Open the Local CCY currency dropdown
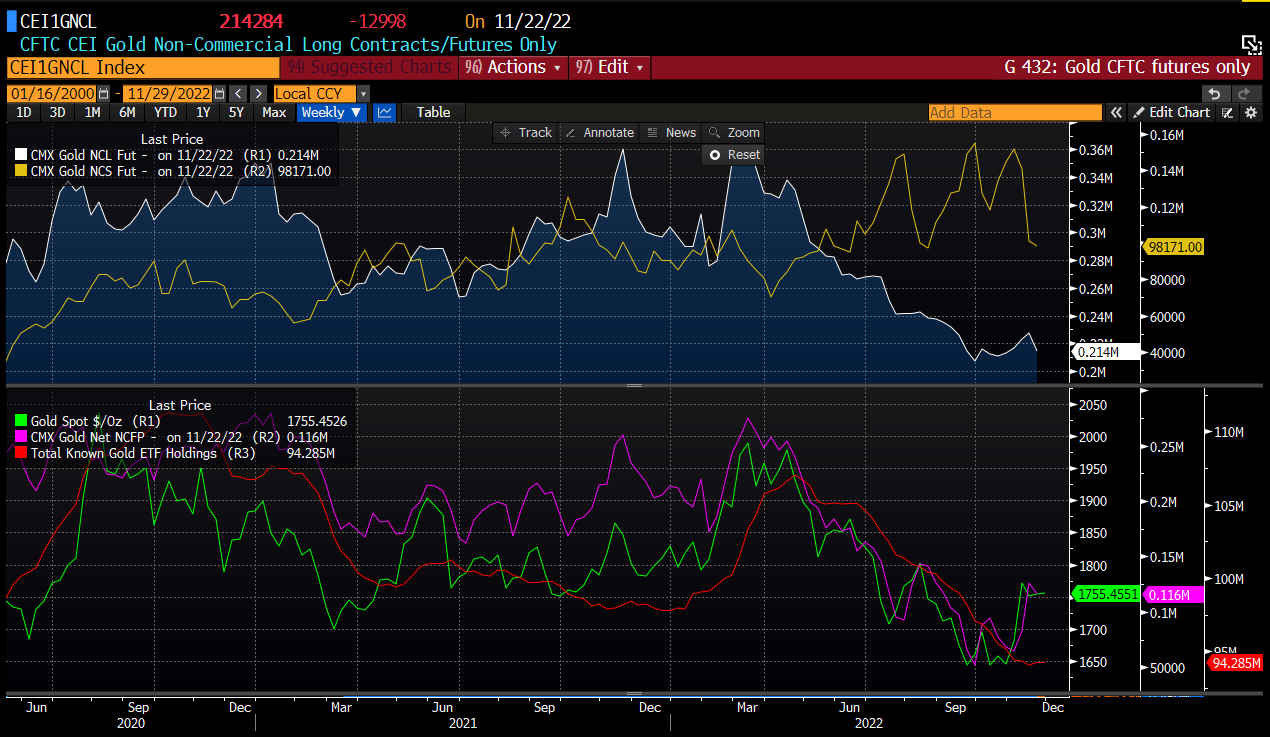The image size is (1270, 737). pos(321,93)
